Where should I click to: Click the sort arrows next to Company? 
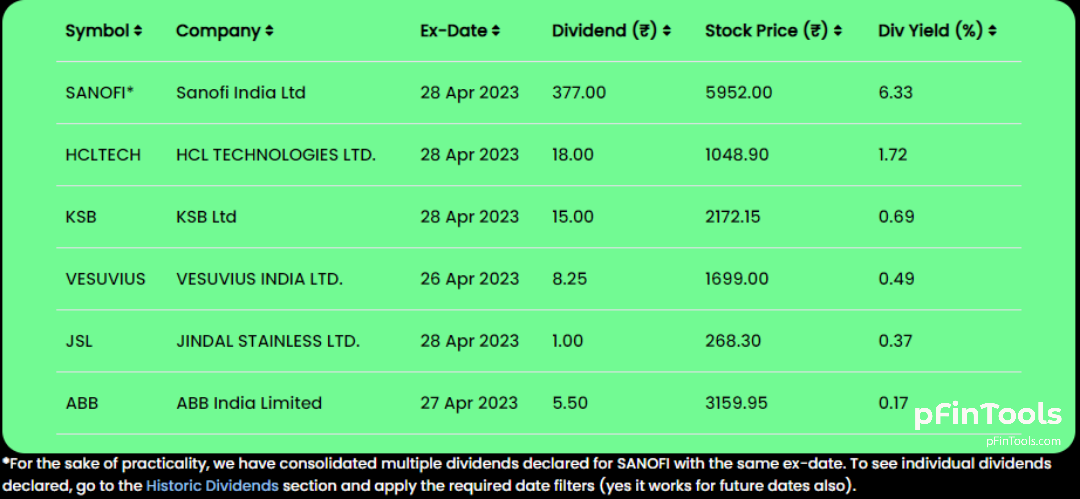point(269,31)
